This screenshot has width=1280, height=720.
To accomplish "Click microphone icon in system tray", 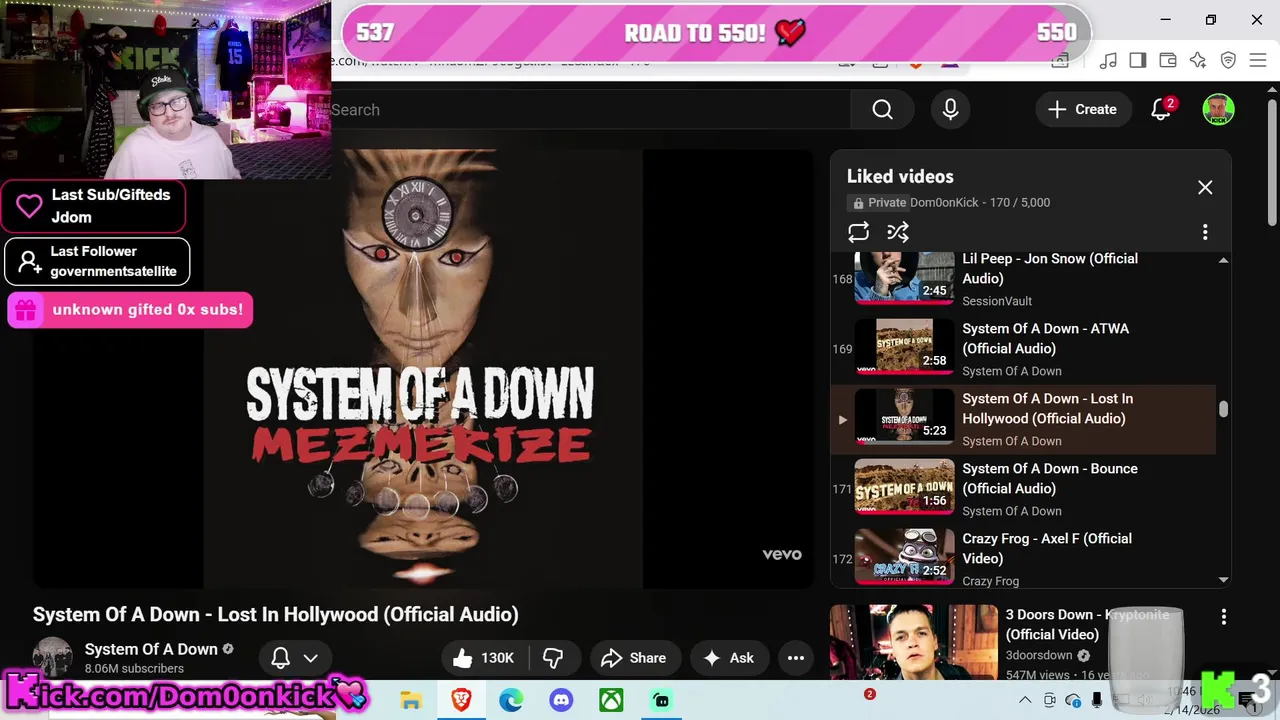I will click(1097, 700).
